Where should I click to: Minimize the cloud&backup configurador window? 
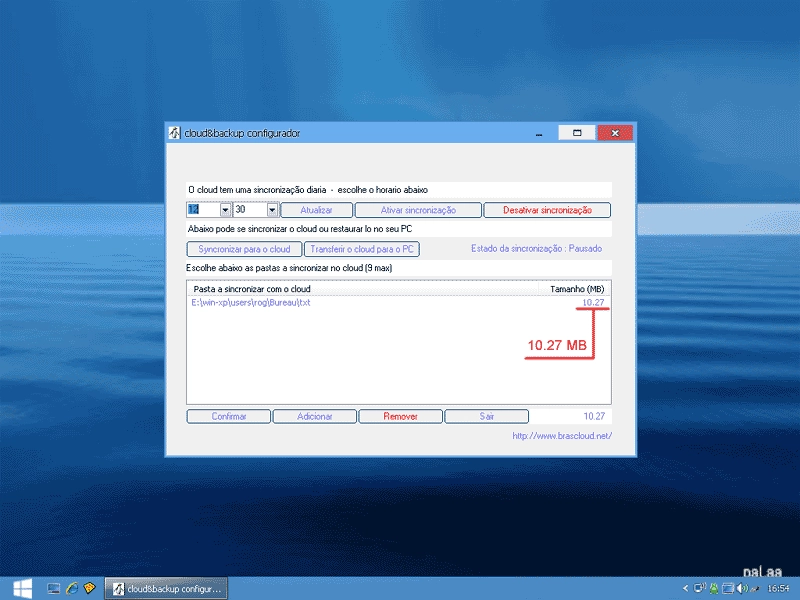[539, 133]
